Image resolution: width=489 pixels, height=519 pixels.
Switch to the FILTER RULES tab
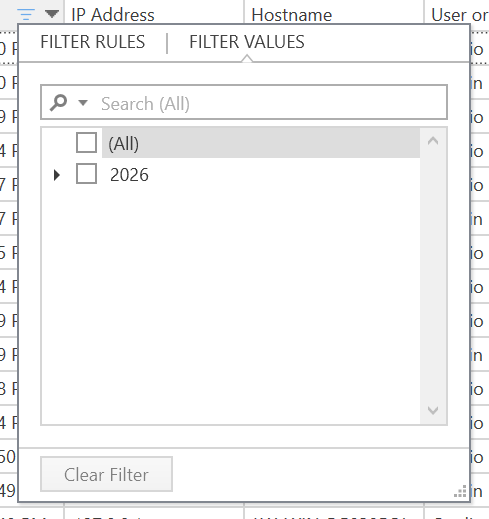click(x=93, y=42)
